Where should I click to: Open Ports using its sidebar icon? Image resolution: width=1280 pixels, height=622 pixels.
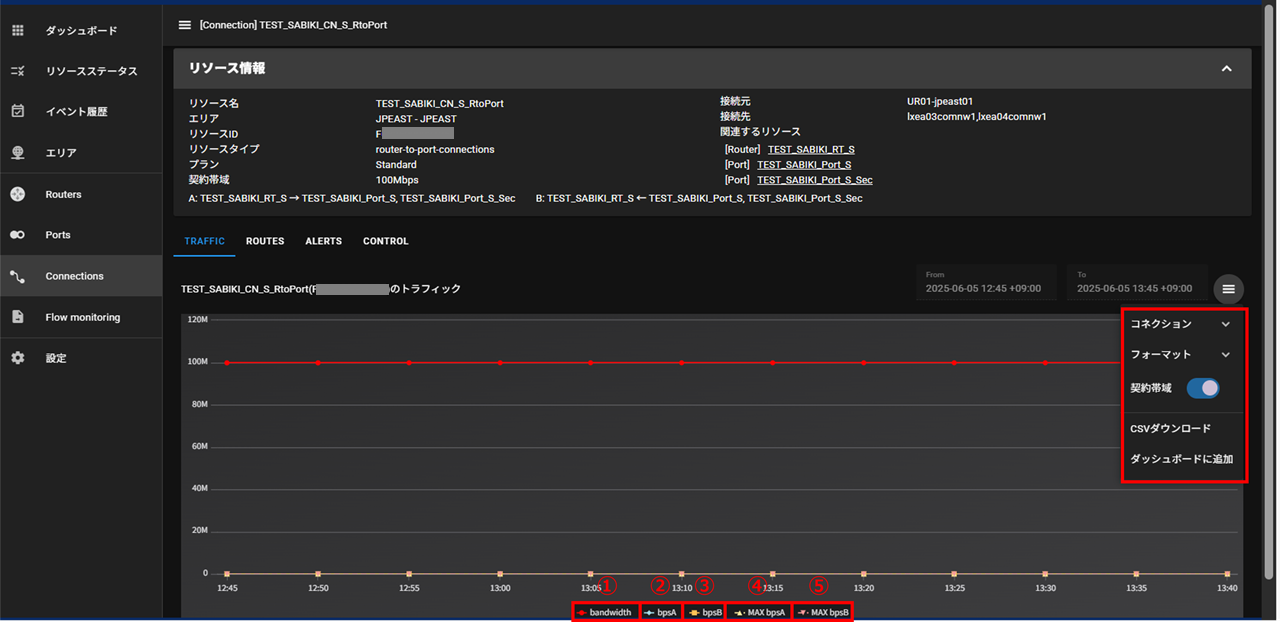tap(17, 235)
